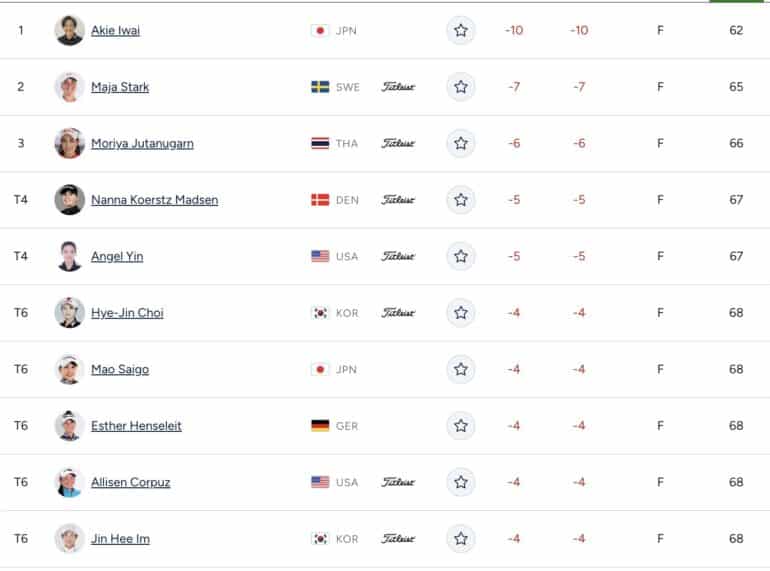Open Akie Iwai's player profile link

115,30
